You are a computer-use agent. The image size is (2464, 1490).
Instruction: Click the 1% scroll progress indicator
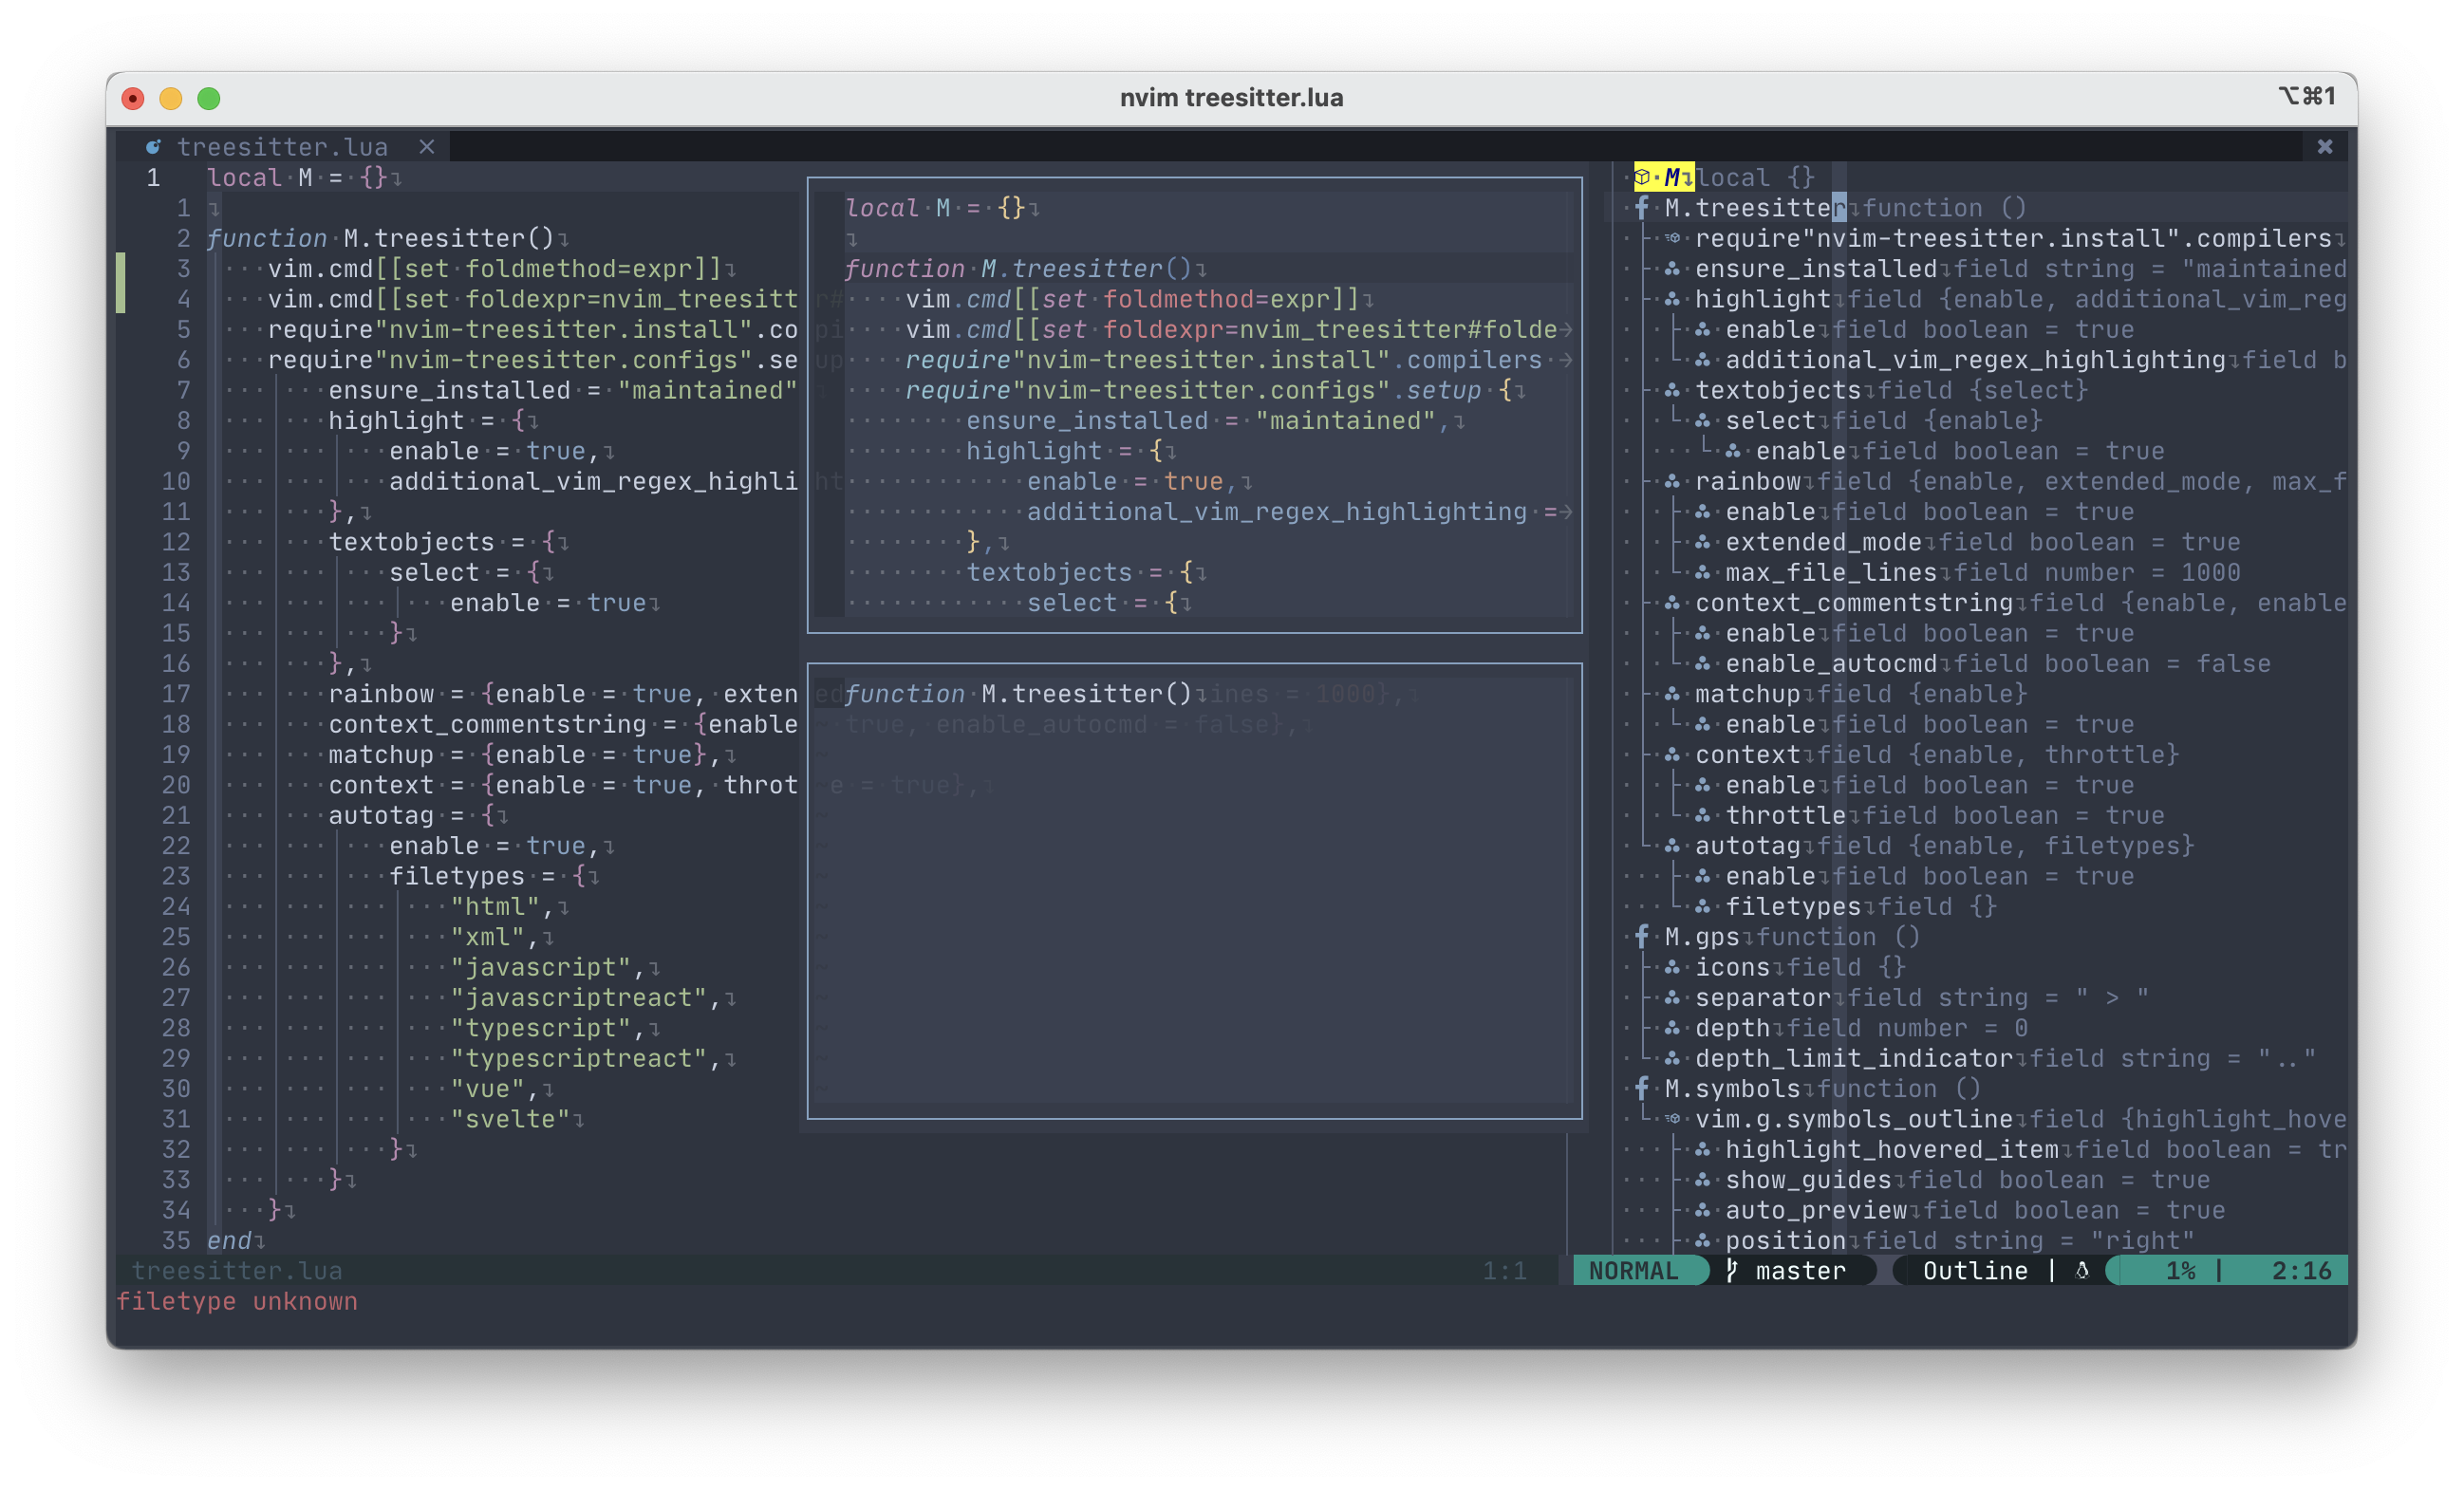[2184, 1270]
